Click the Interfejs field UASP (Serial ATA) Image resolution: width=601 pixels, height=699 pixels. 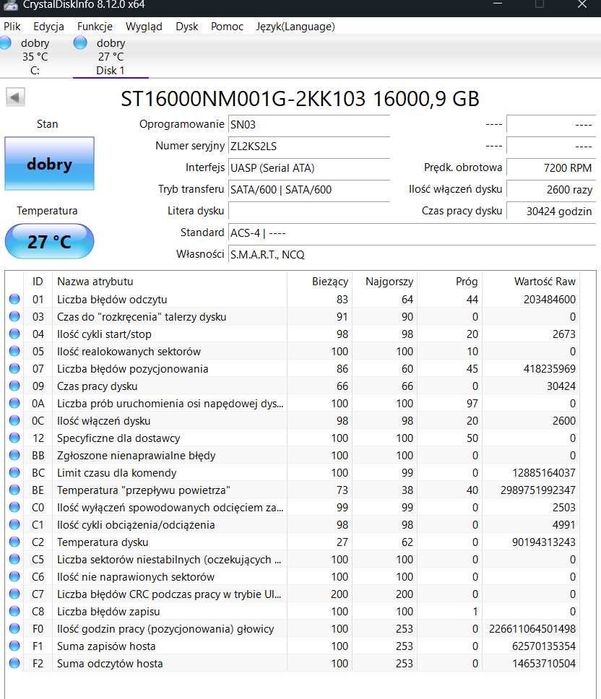pos(309,168)
